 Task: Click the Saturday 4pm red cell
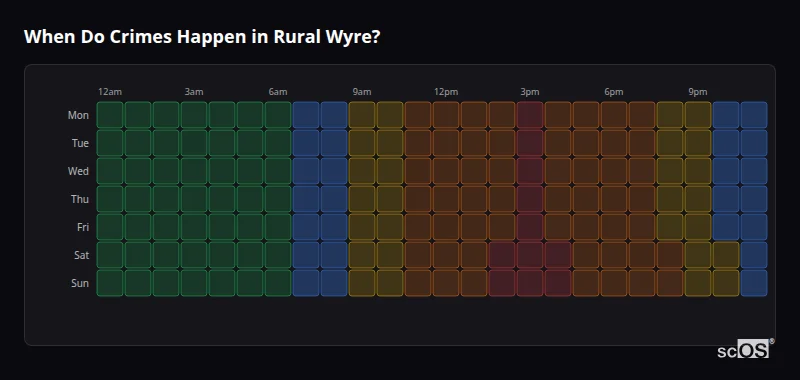pos(558,255)
